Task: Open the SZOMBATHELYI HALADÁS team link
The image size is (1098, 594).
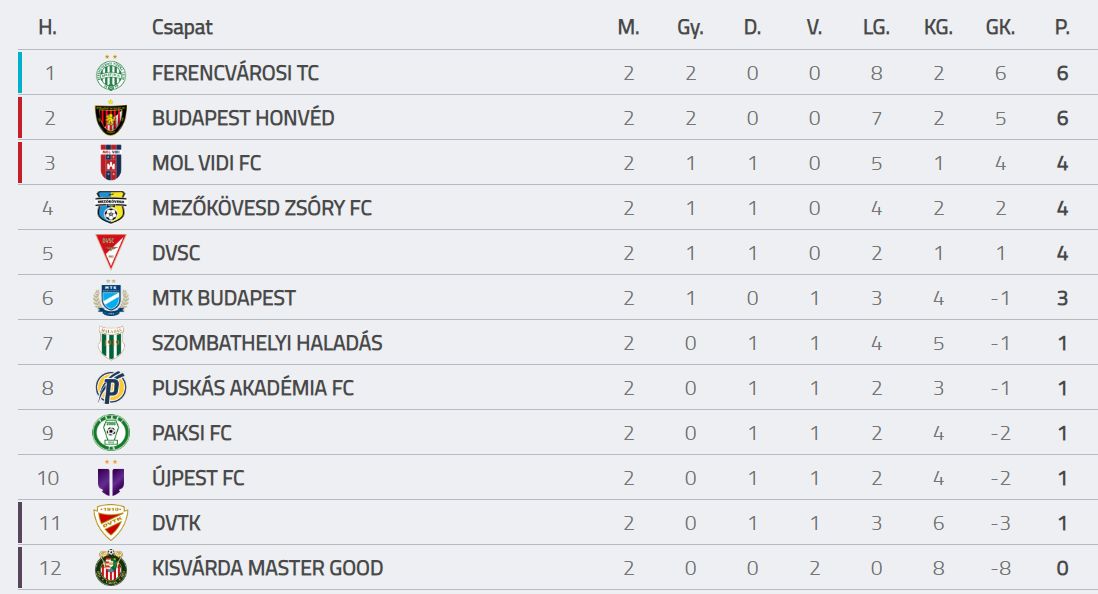Action: pos(267,343)
